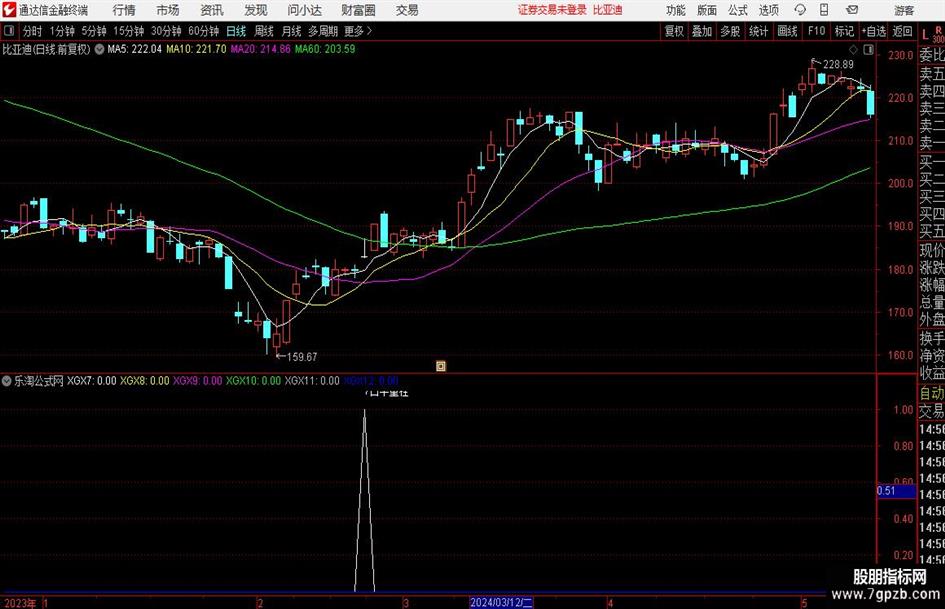
Task: Click the 游客 guest account button
Action: 904,10
